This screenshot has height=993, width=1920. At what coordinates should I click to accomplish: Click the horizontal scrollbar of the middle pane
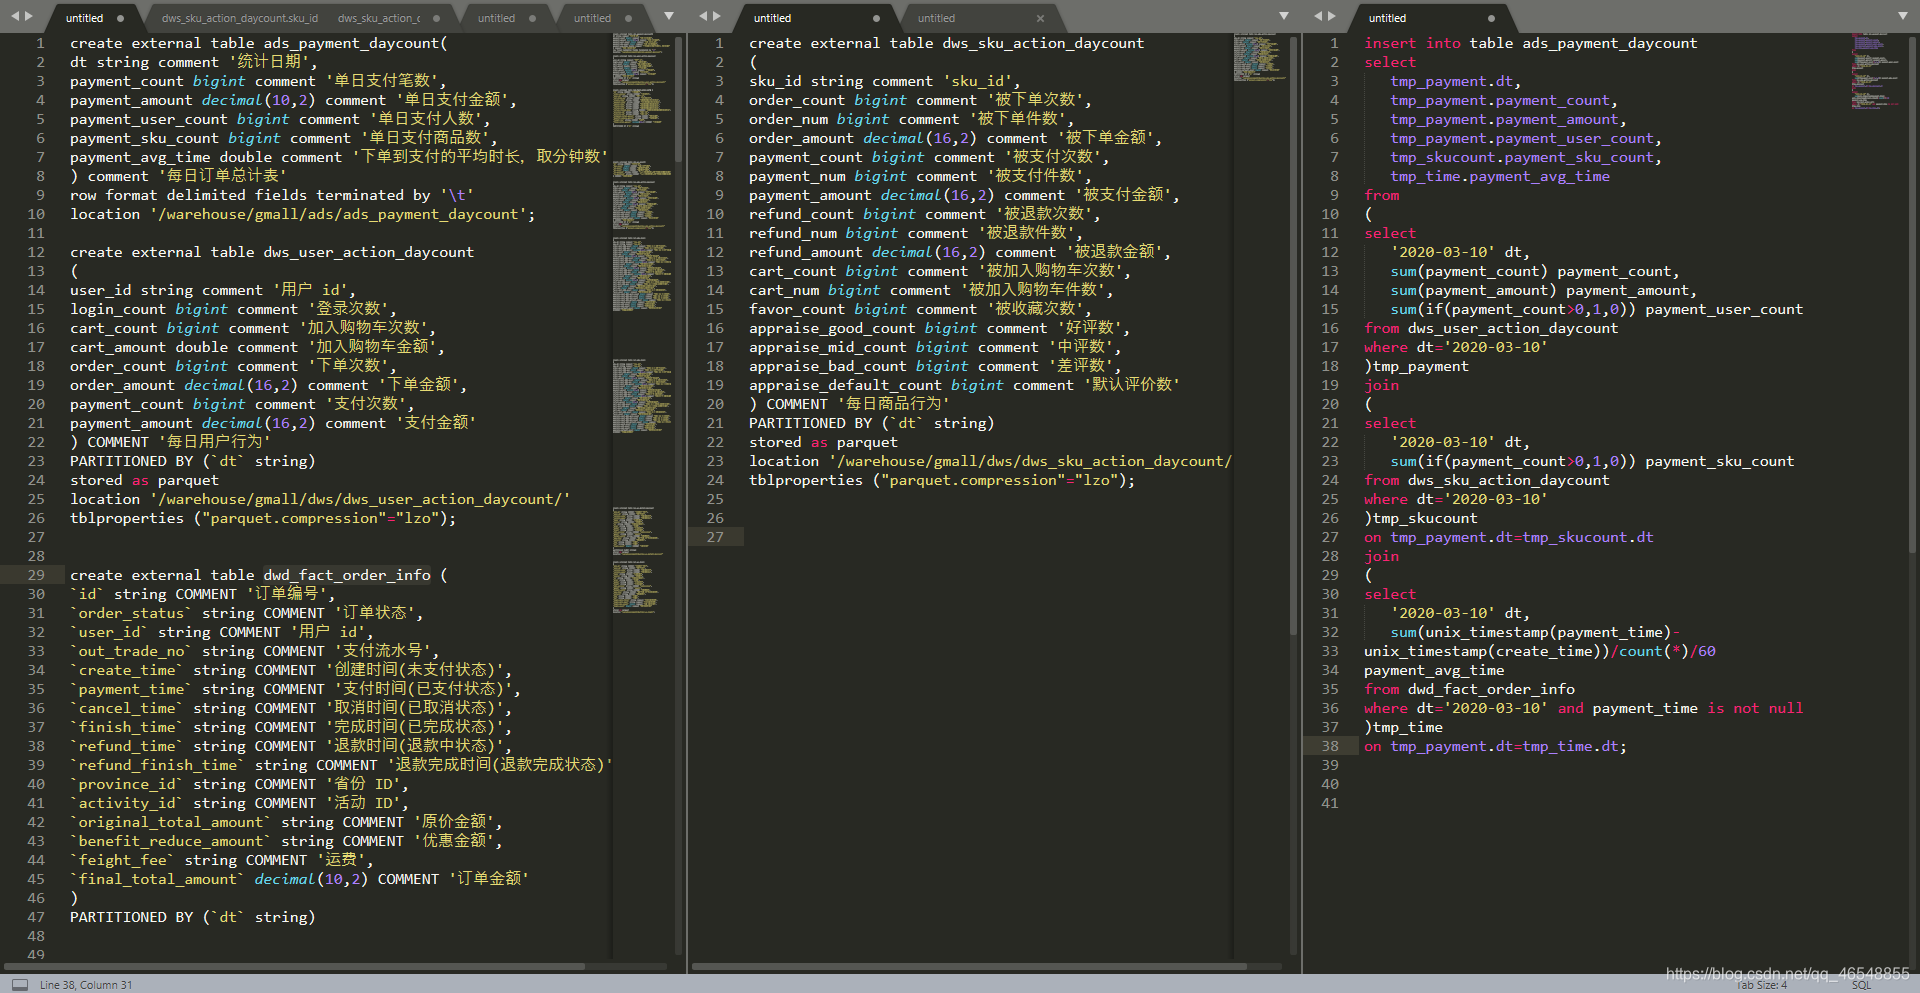970,966
